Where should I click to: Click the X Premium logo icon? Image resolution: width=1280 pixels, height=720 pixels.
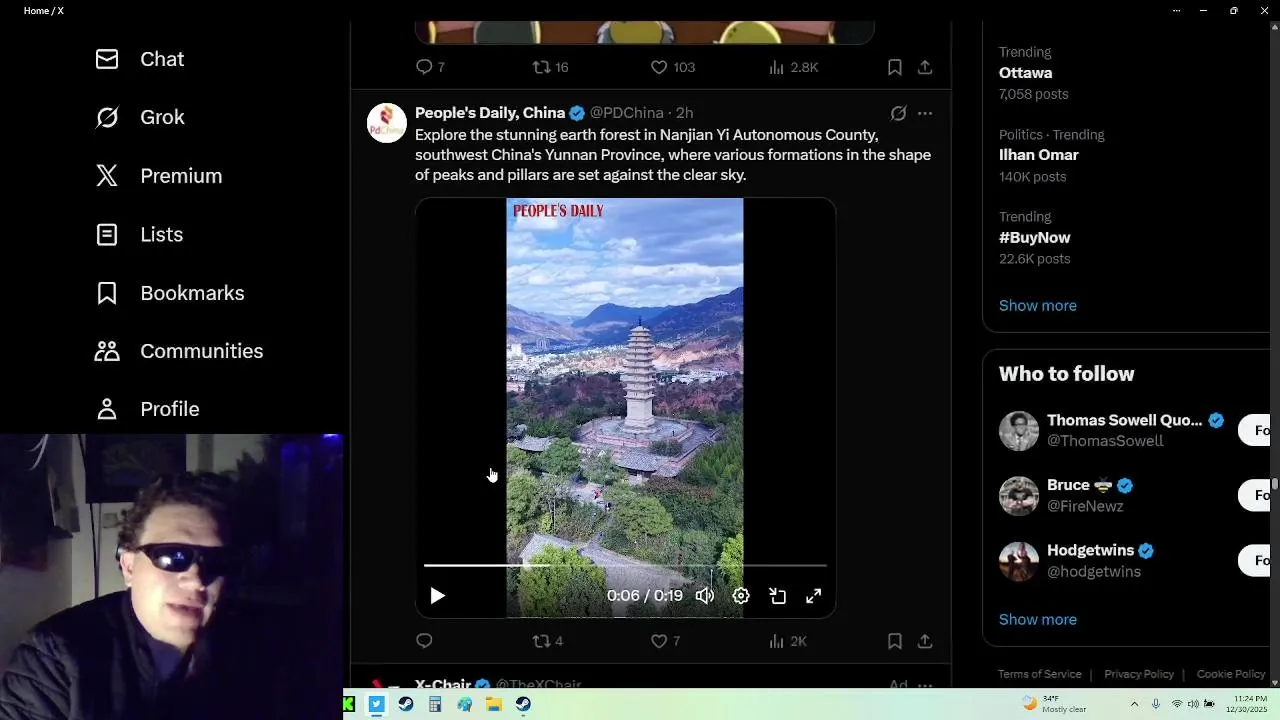107,176
